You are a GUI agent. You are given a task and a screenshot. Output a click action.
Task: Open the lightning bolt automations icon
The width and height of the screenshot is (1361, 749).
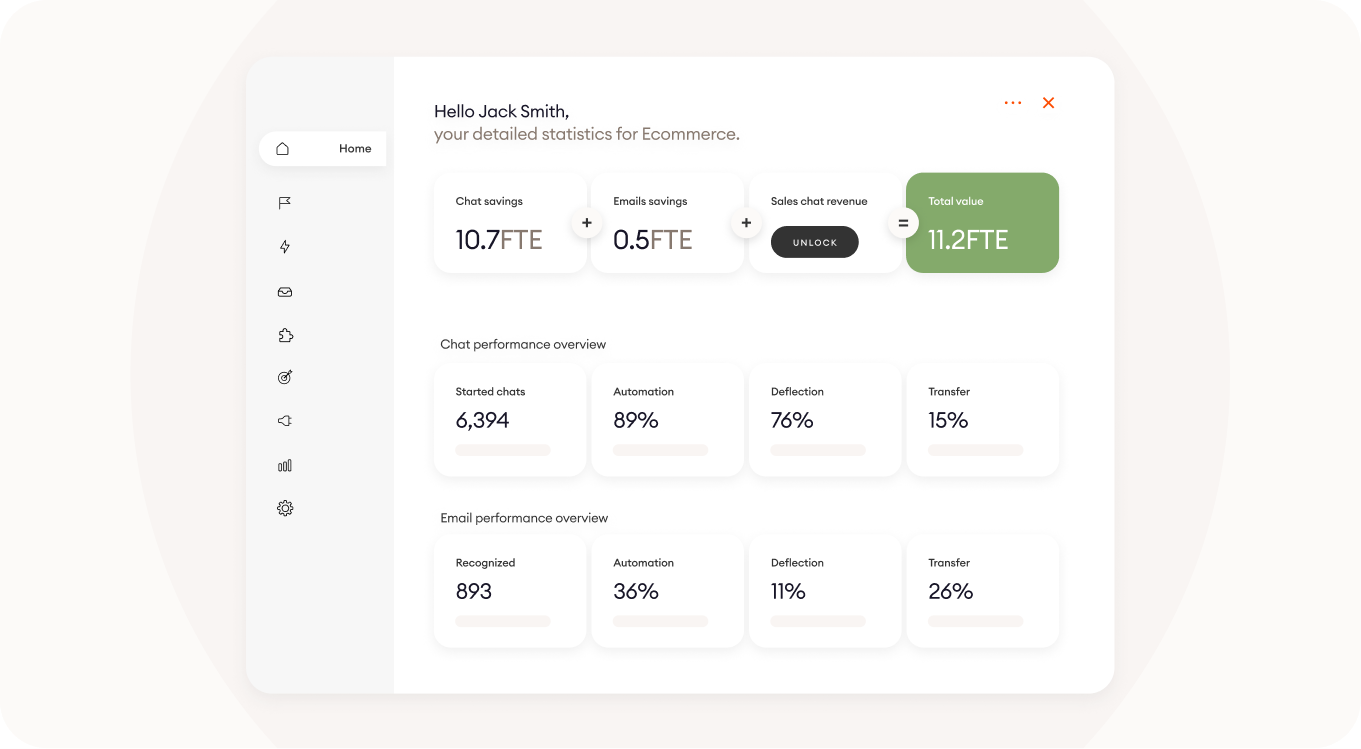284,246
